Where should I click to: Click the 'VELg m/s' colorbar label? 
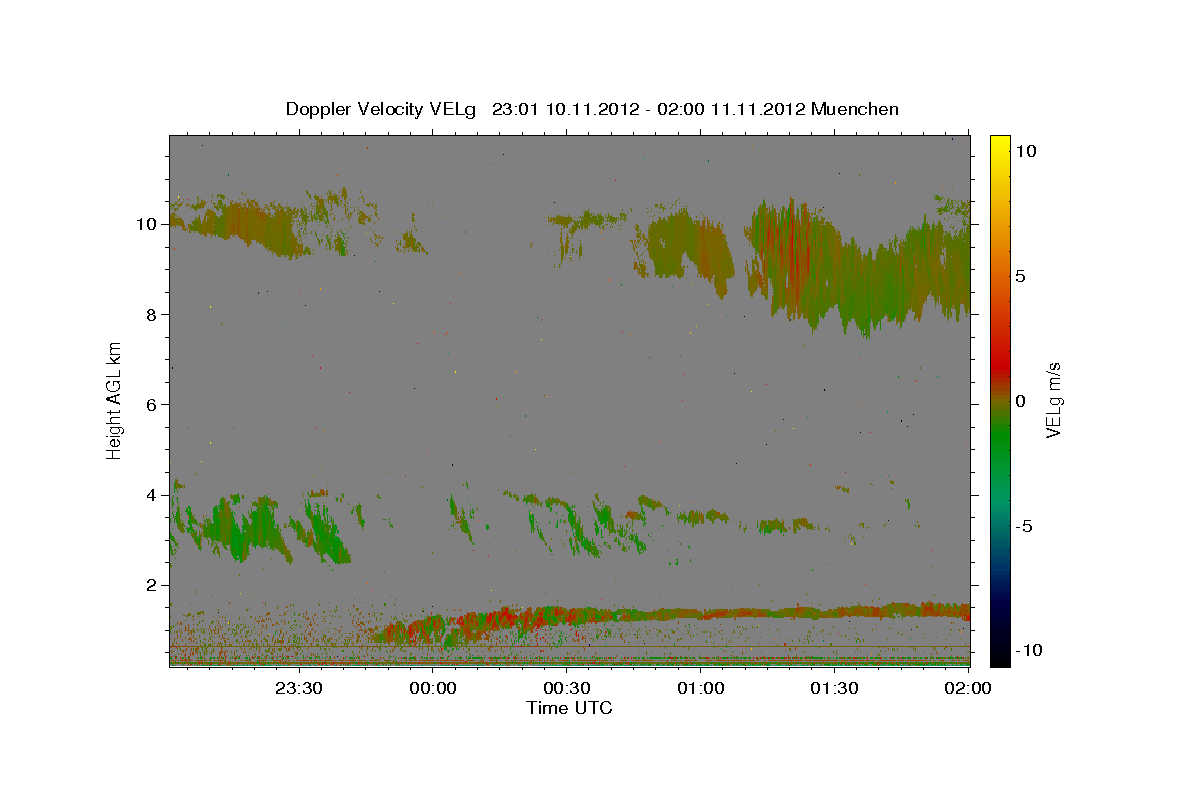[x=1053, y=400]
